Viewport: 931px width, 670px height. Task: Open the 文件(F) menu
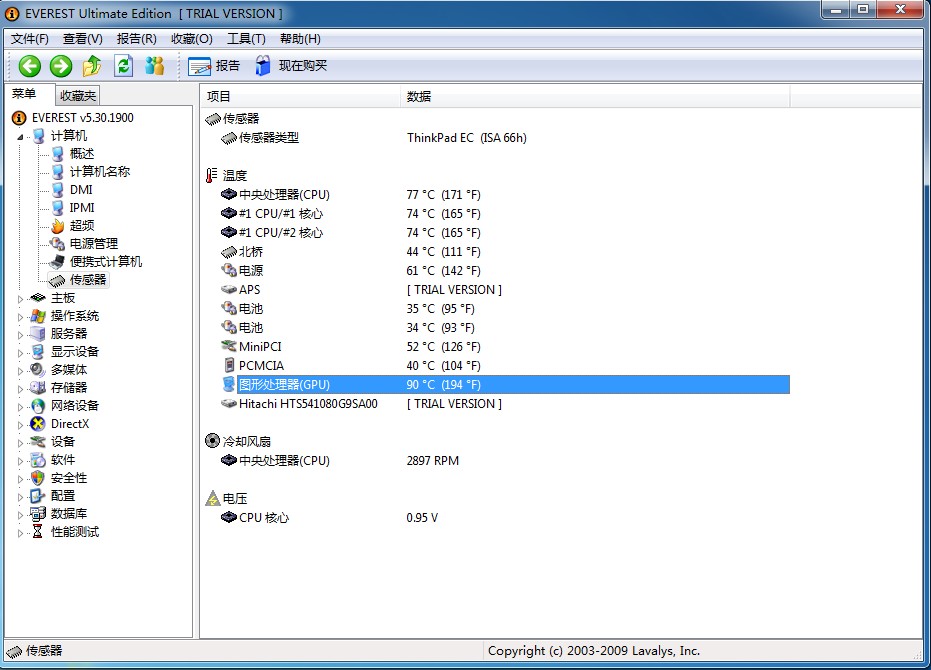point(30,39)
